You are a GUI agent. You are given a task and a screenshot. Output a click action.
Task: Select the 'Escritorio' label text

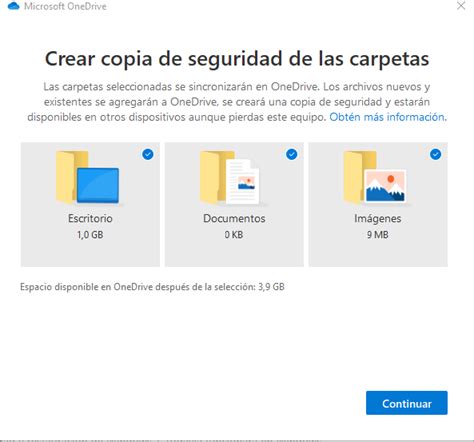90,218
